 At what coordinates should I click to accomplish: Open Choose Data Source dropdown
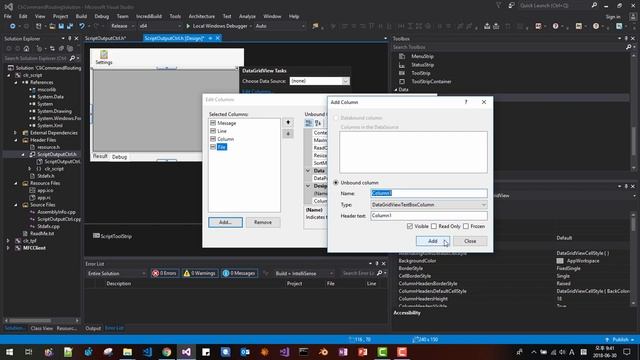(345, 81)
